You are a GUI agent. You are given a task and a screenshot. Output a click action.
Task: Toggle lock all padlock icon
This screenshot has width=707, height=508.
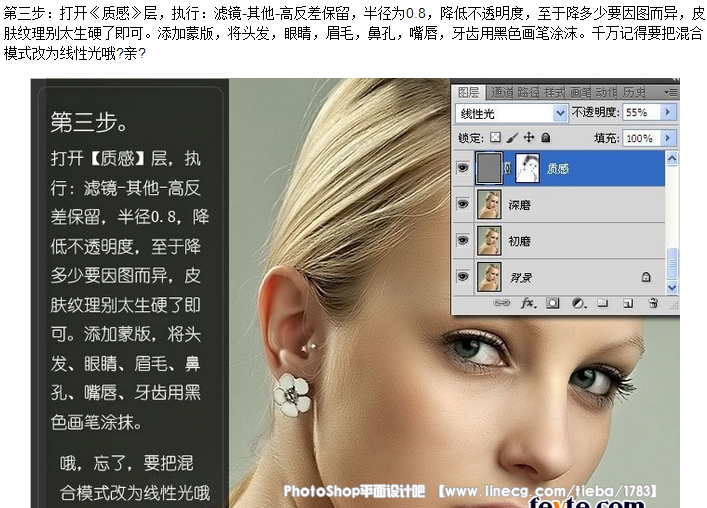point(546,137)
